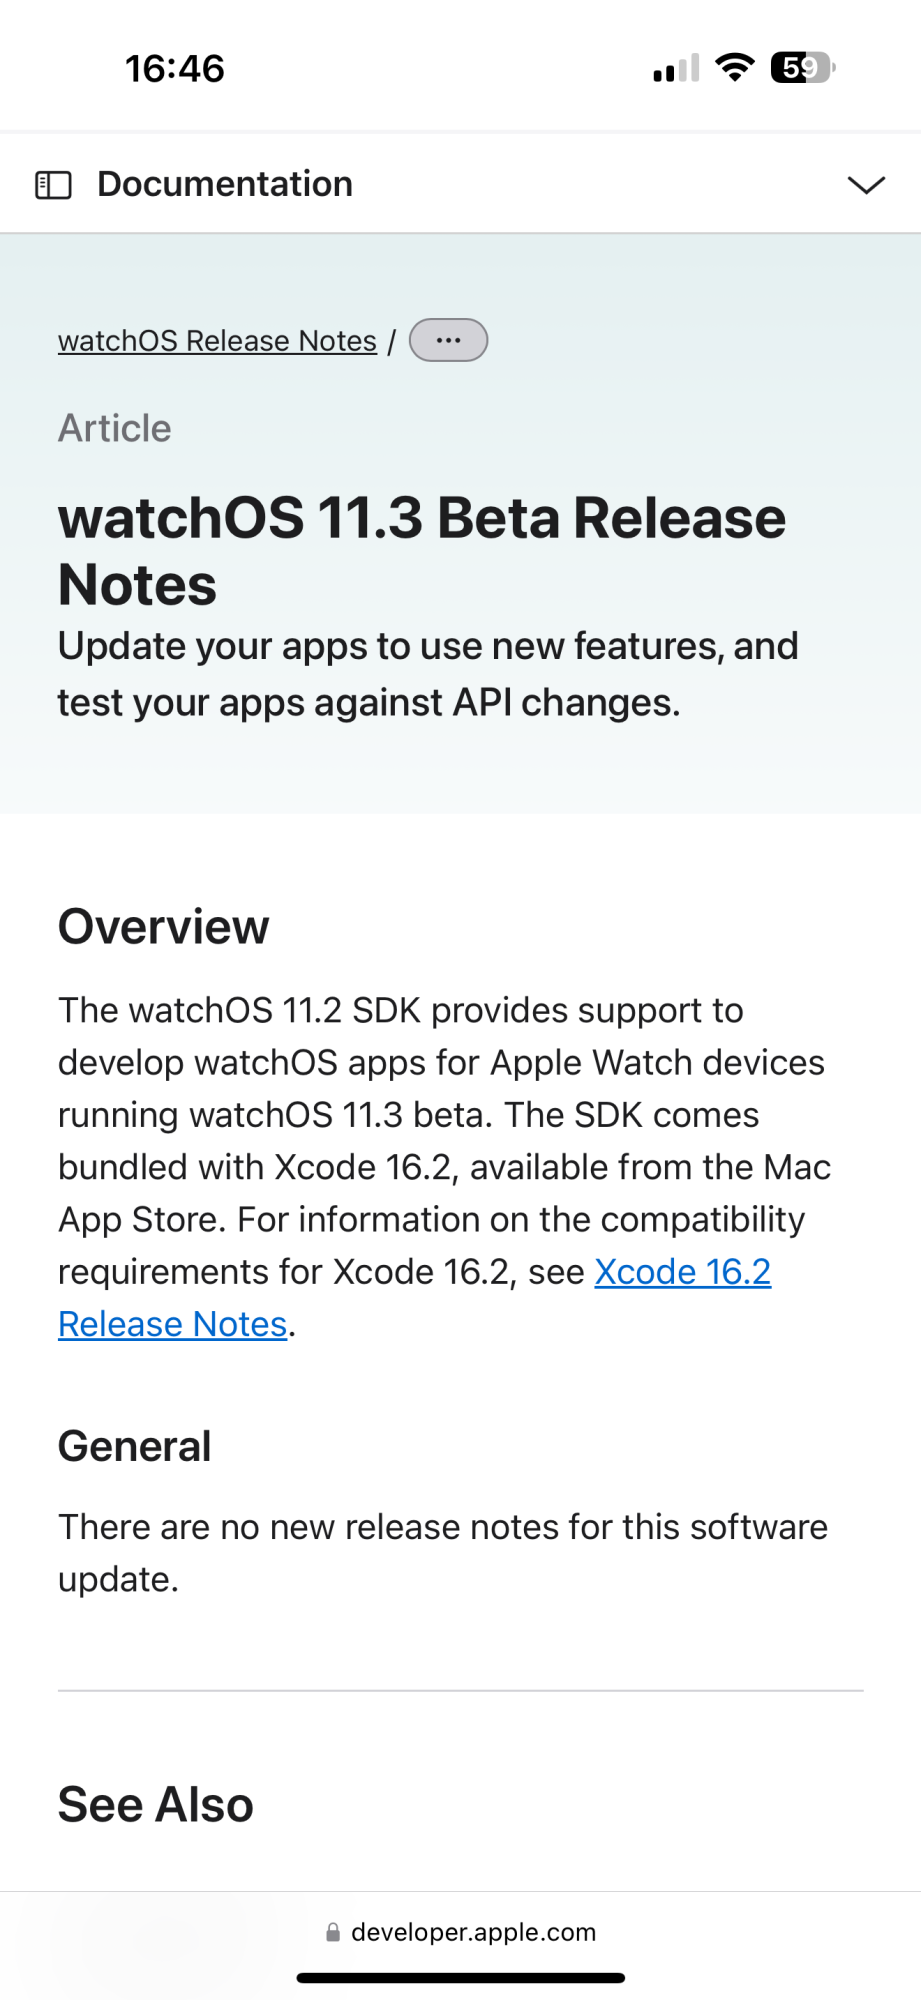Expand the collapsed breadcrumb ellipsis
This screenshot has width=921, height=2000.
tap(448, 340)
